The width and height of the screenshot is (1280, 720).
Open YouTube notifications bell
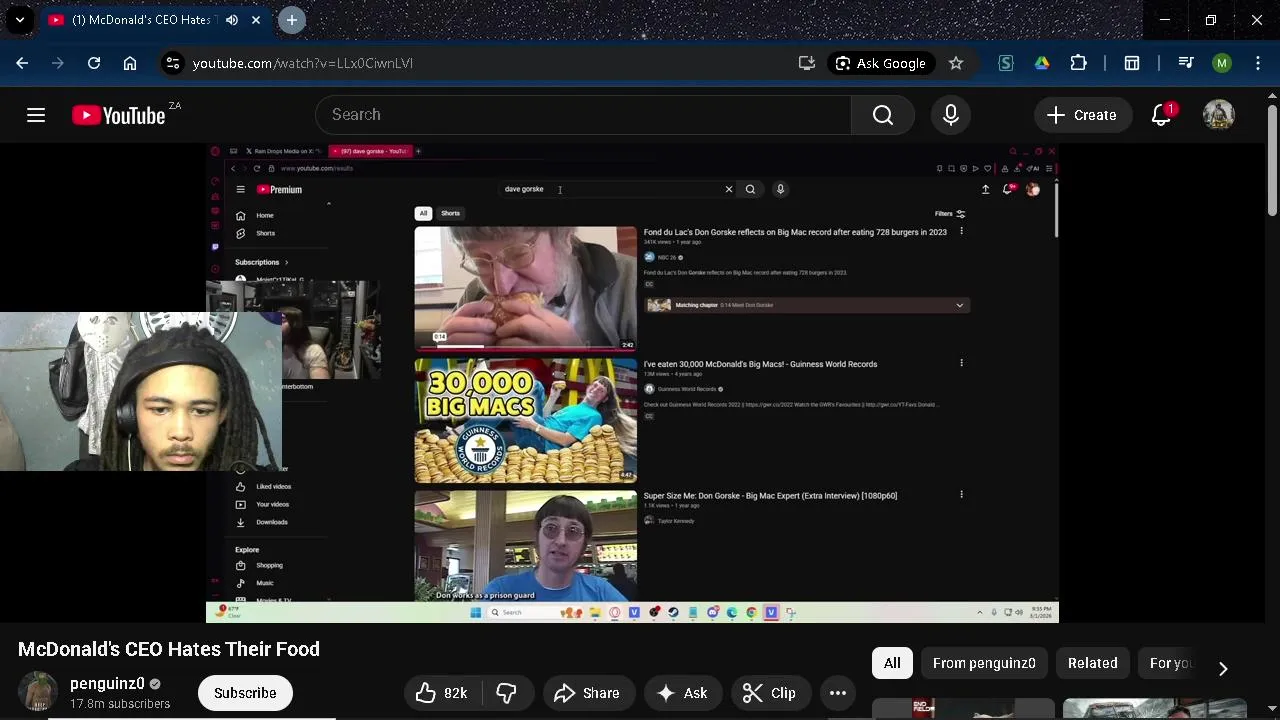1161,115
